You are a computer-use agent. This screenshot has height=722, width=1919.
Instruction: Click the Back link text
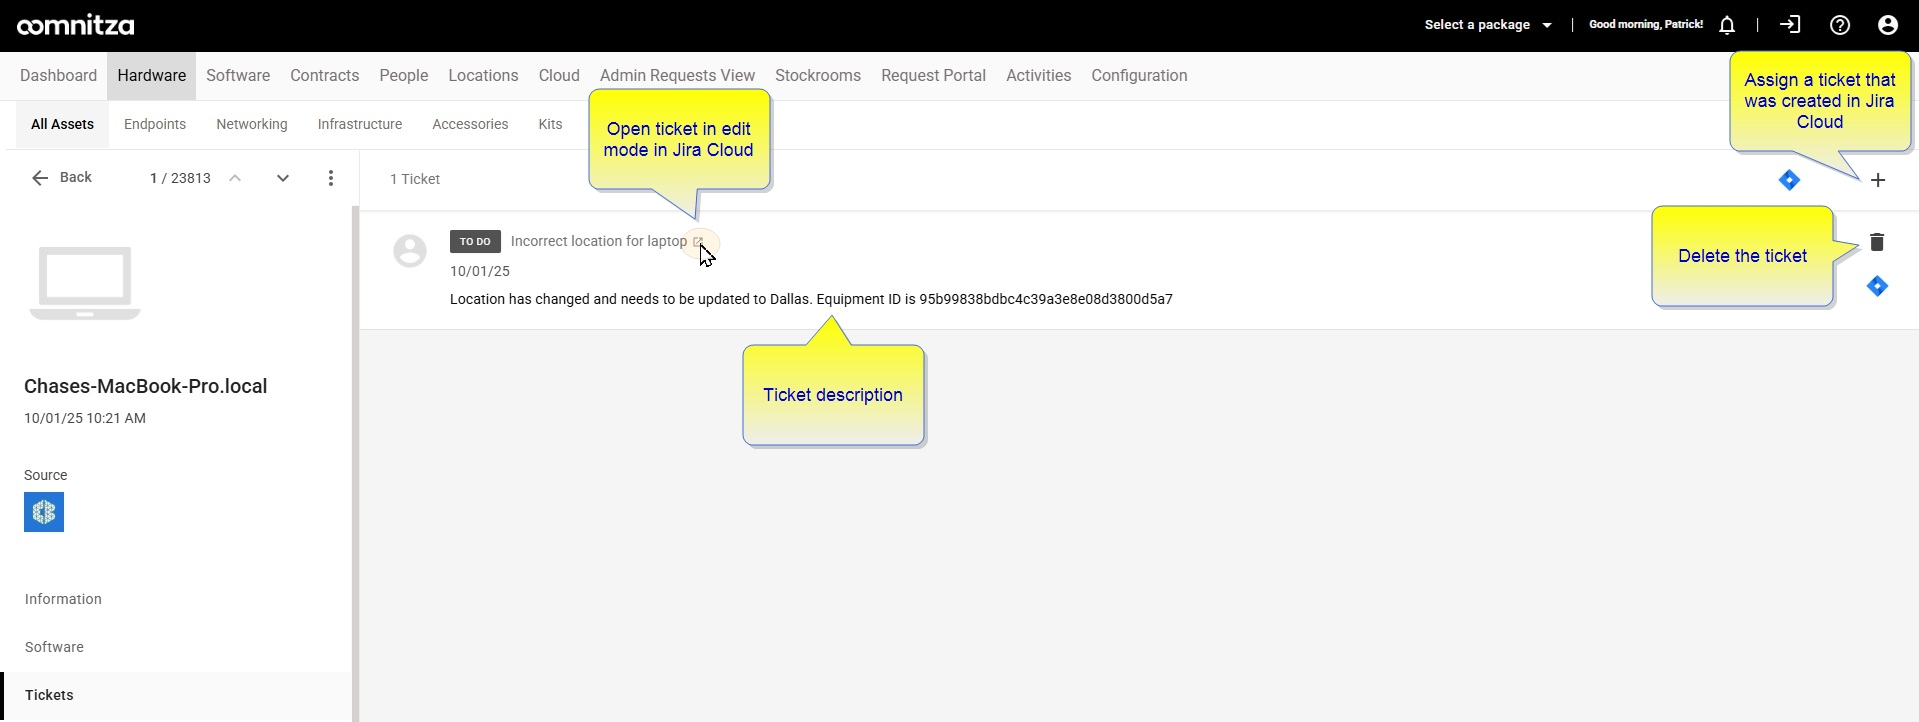[76, 177]
